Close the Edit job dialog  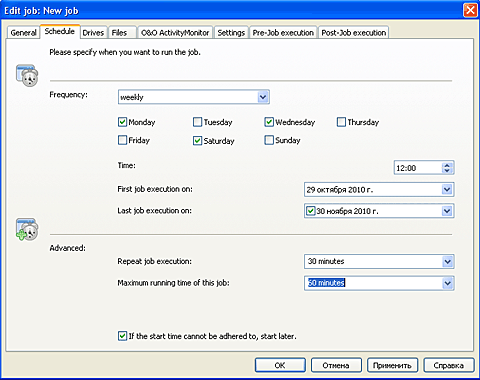470,10
